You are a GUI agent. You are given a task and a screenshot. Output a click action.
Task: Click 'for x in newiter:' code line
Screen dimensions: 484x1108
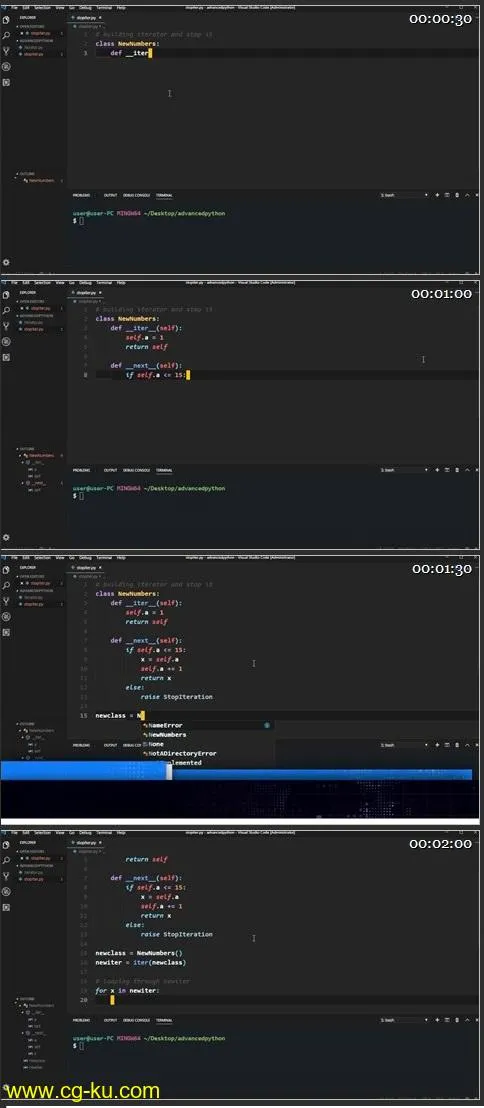127,991
